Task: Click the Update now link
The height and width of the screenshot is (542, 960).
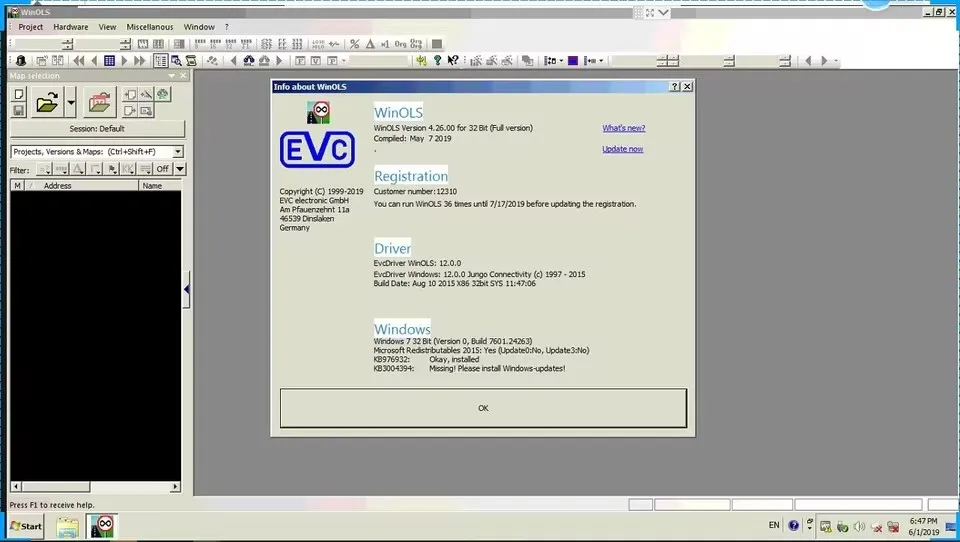Action: pos(622,149)
